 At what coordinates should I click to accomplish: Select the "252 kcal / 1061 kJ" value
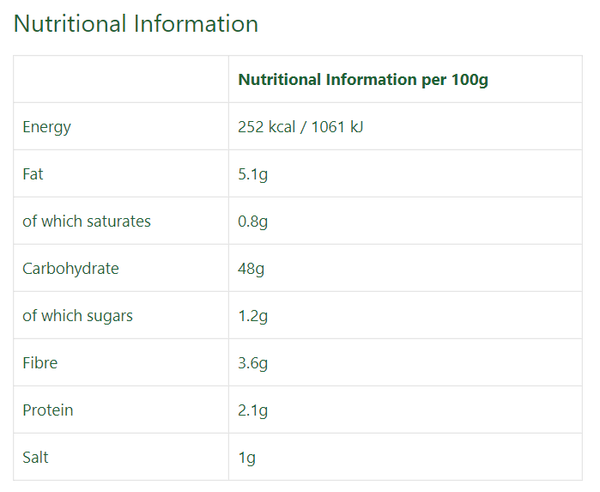[300, 127]
